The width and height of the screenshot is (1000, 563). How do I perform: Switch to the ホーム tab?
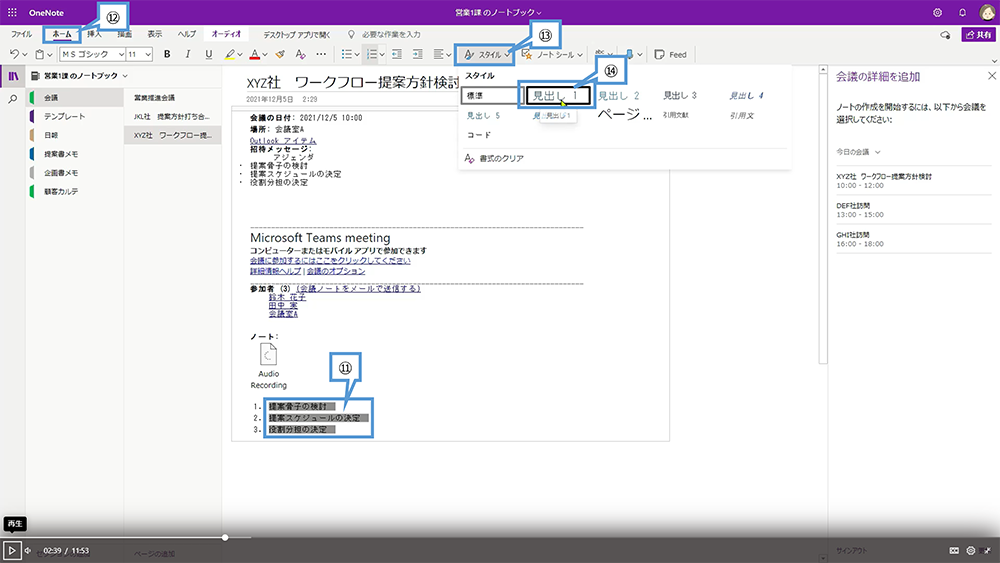pyautogui.click(x=62, y=34)
